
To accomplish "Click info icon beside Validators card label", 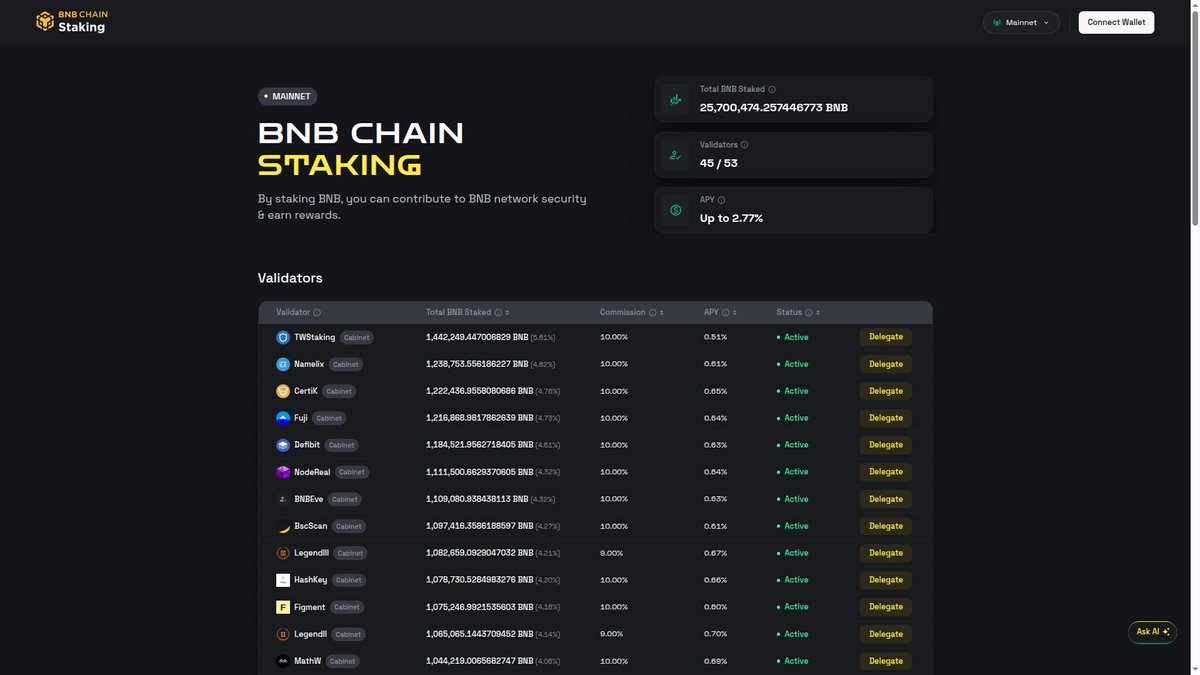I will pos(745,145).
